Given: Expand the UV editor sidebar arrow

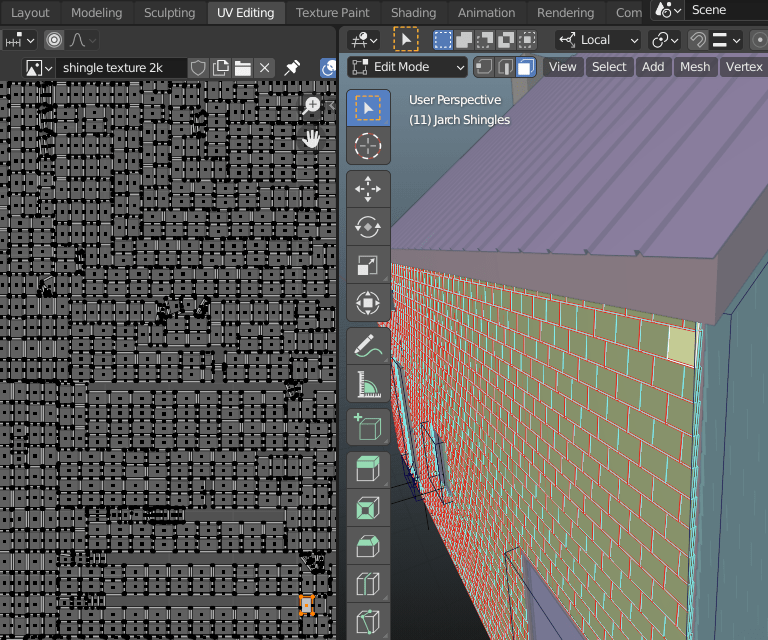Looking at the screenshot, I should pyautogui.click(x=332, y=105).
